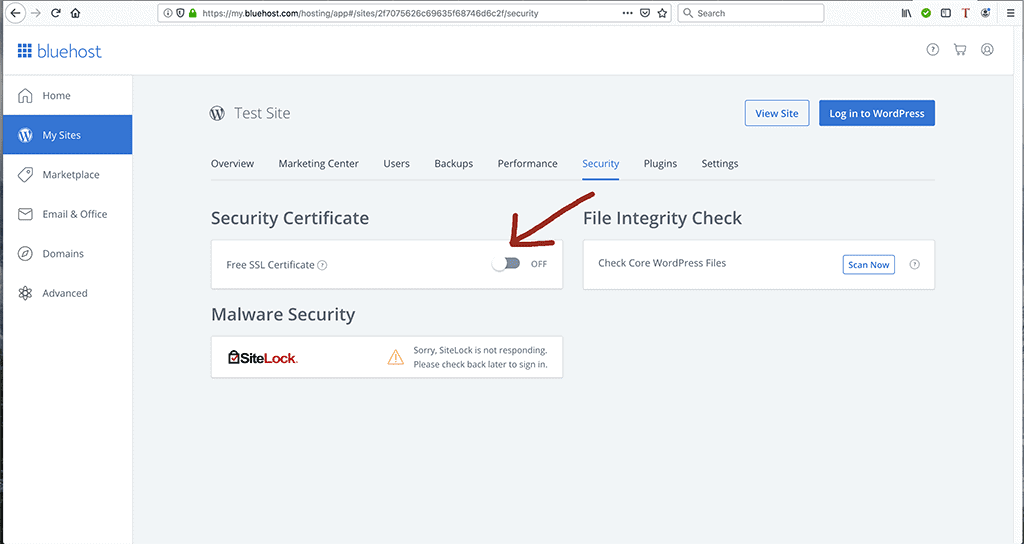Enable the Free SSL Certificate toggle
This screenshot has width=1024, height=544.
click(x=507, y=264)
